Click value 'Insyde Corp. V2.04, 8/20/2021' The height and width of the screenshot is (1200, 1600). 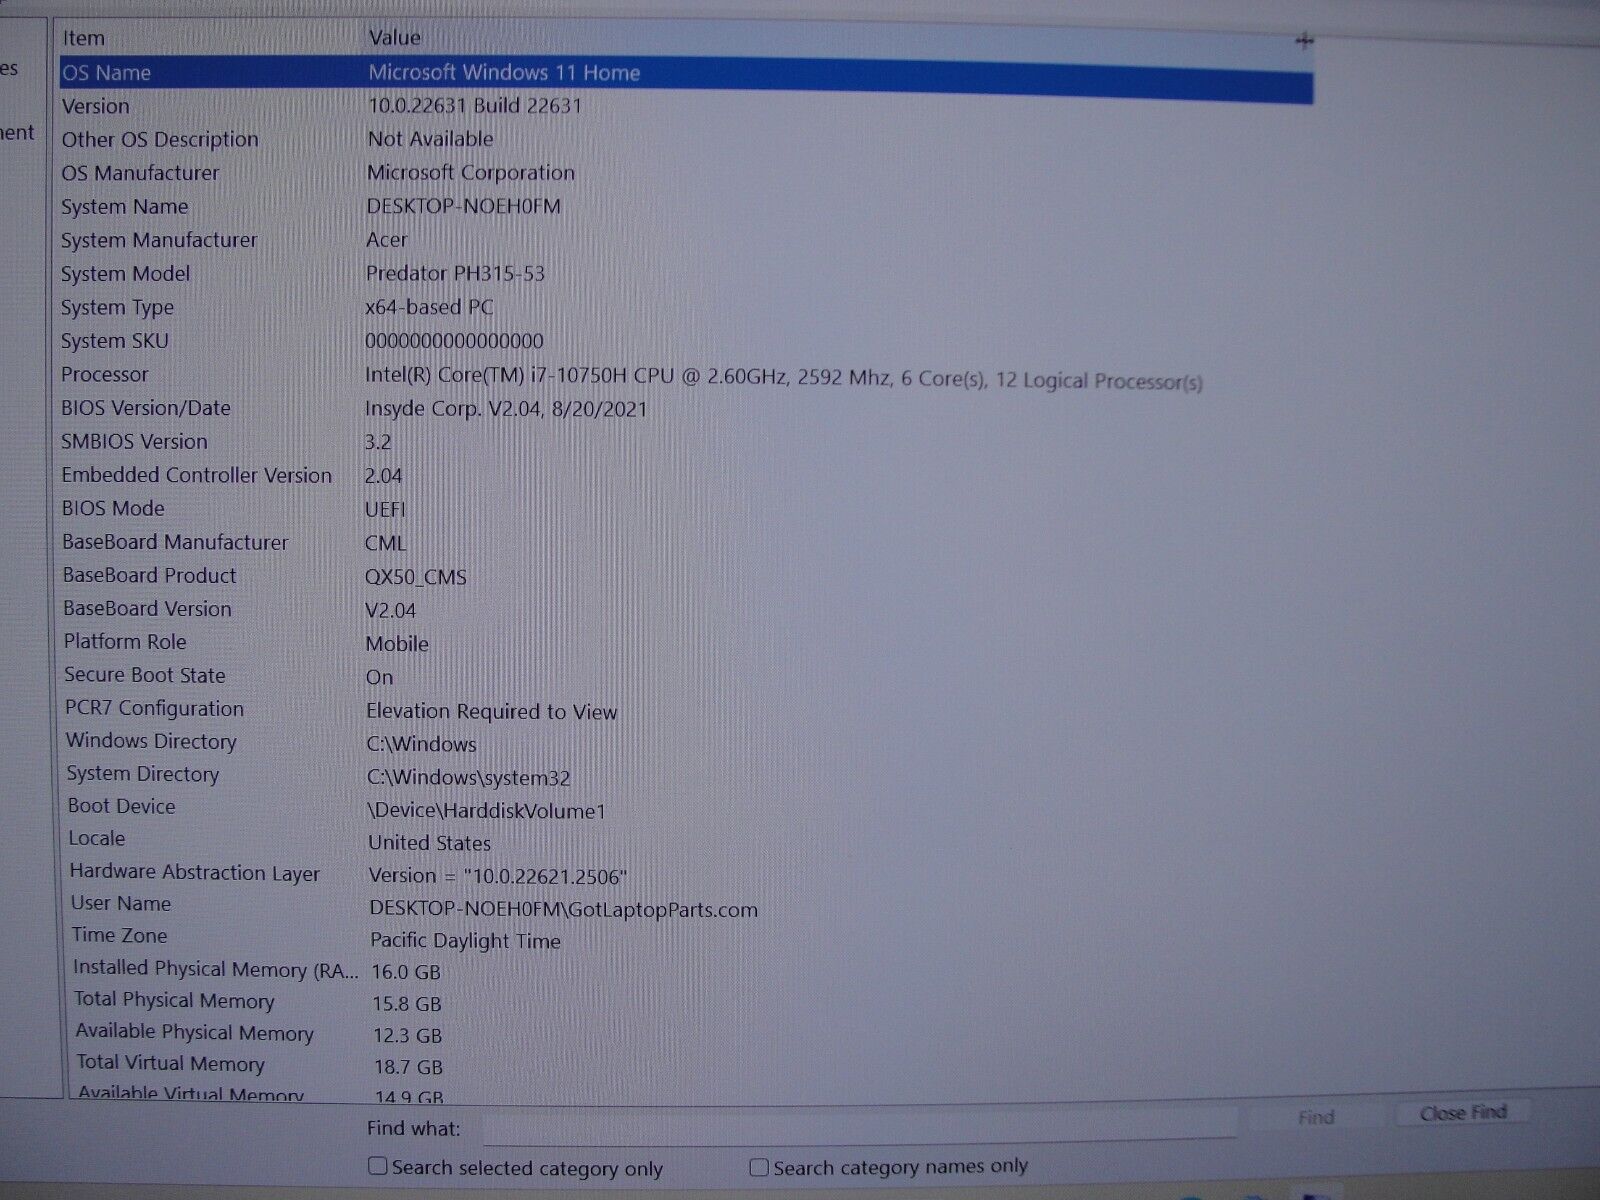(506, 409)
